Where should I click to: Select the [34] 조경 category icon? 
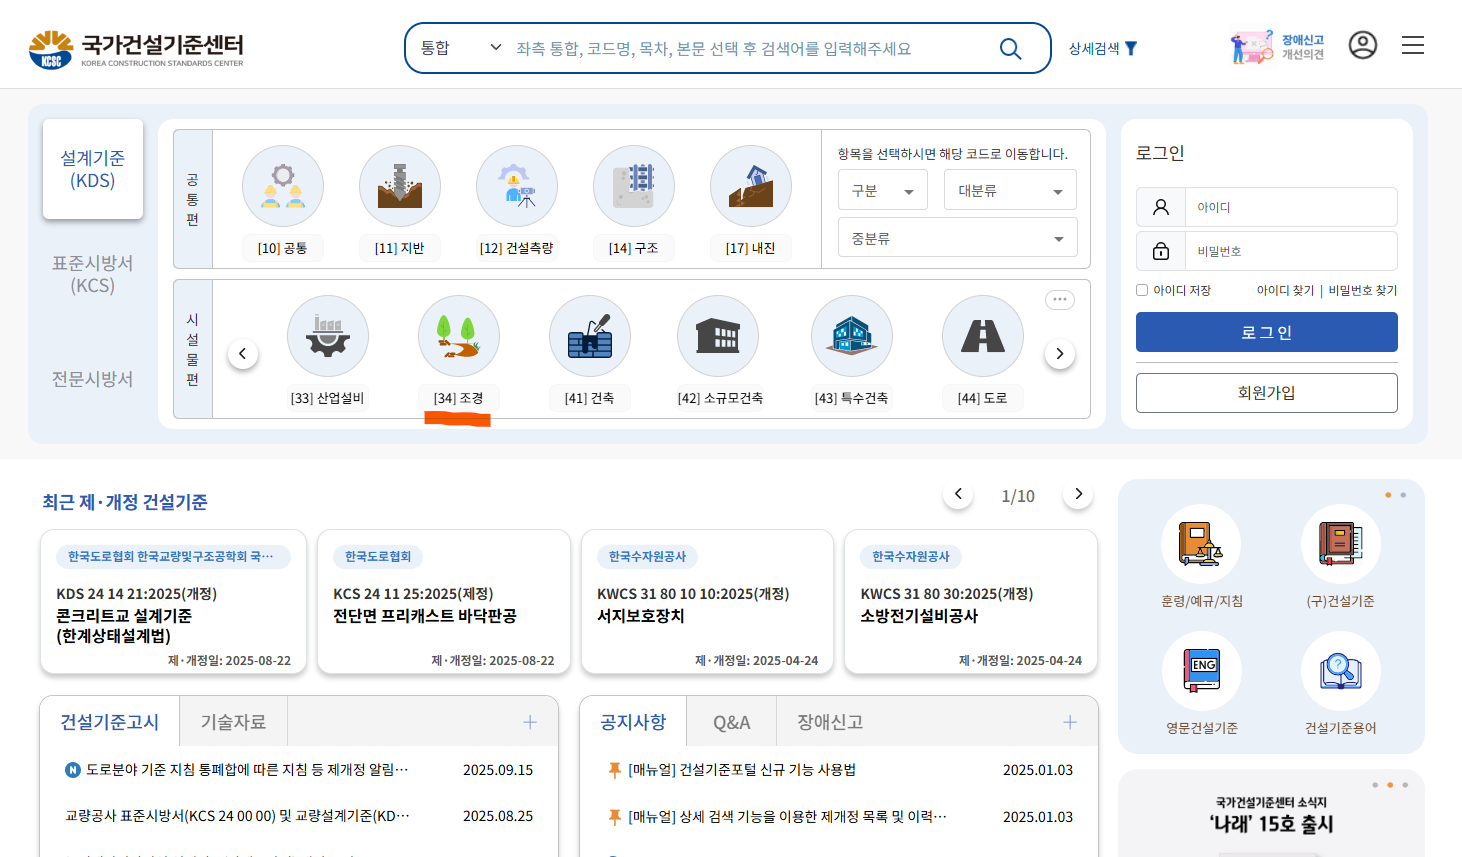click(459, 337)
